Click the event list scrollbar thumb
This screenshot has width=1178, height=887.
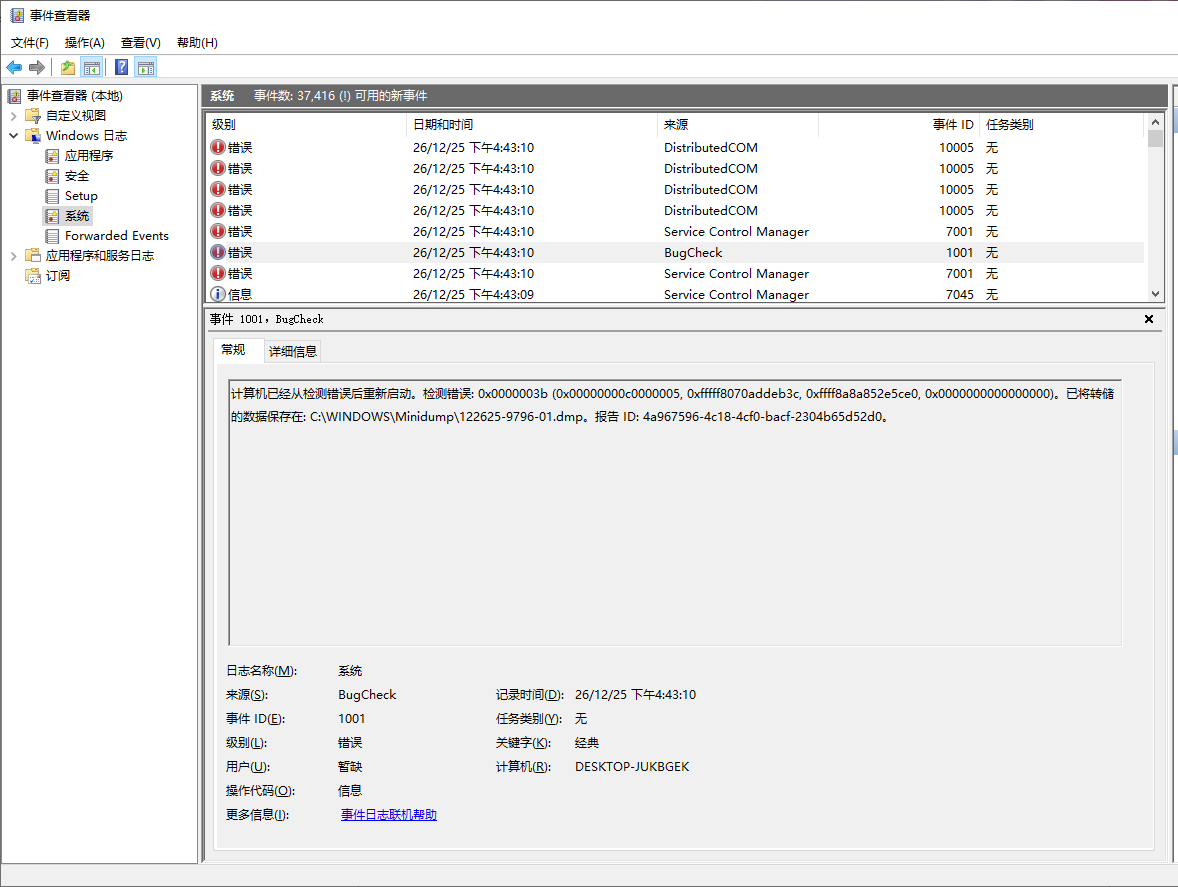point(1155,139)
